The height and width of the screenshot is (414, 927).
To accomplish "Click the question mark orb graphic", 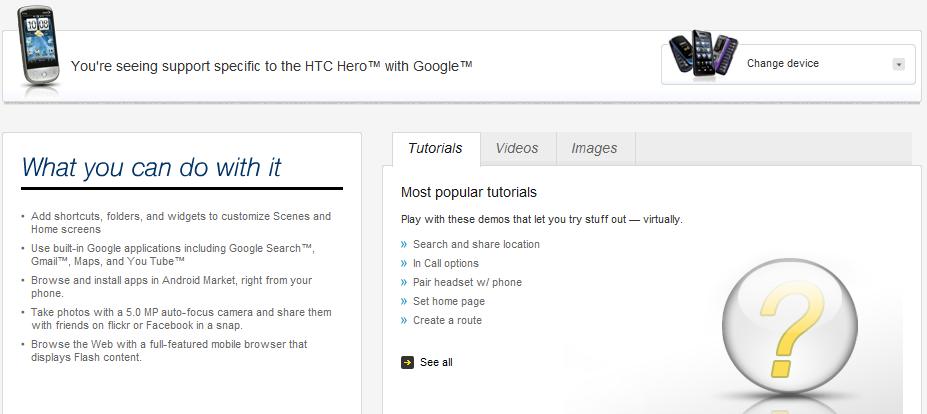I will tap(789, 326).
